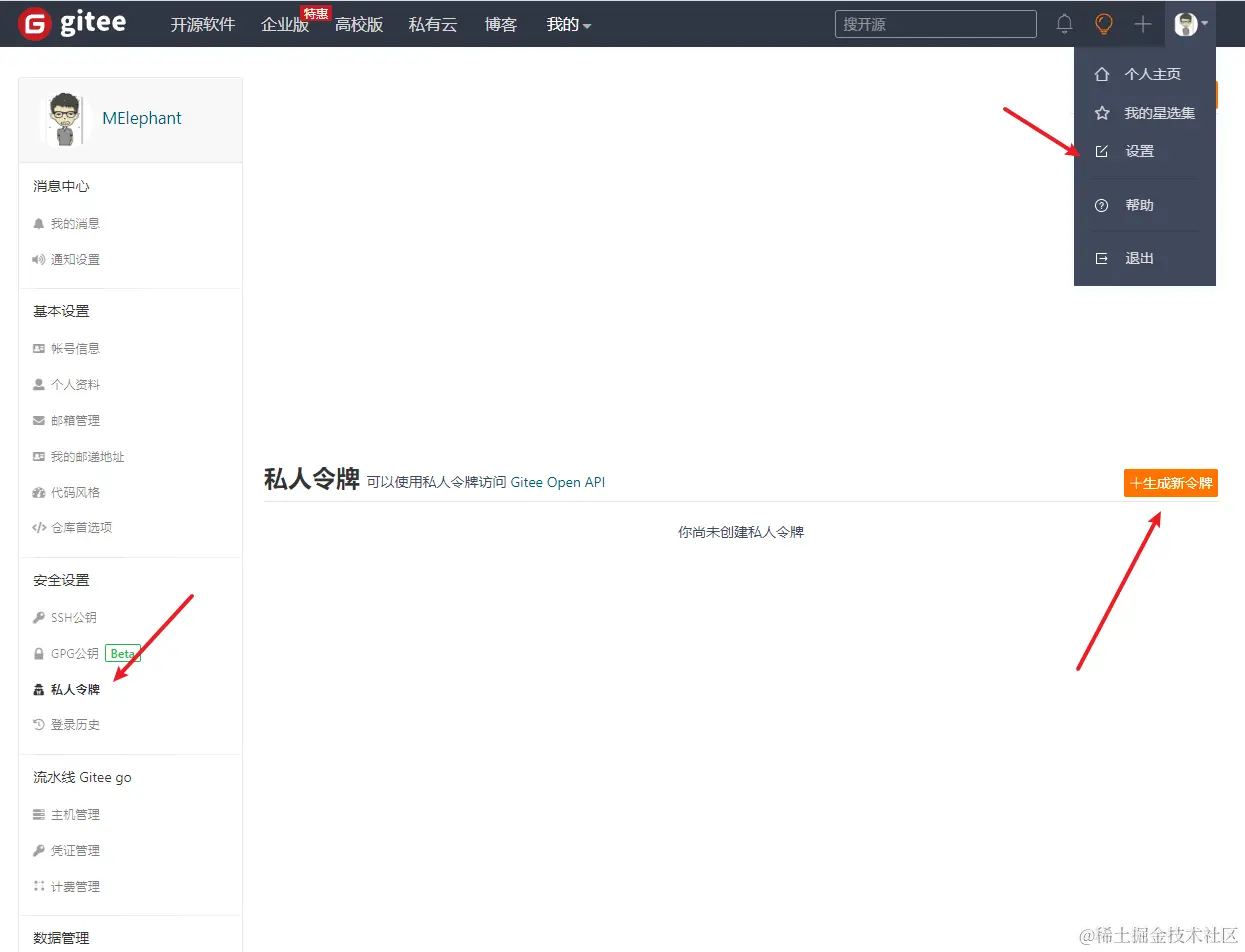Click the code icon beside 仓库首选项
Screen dimensions: 1245x952
click(x=39, y=528)
